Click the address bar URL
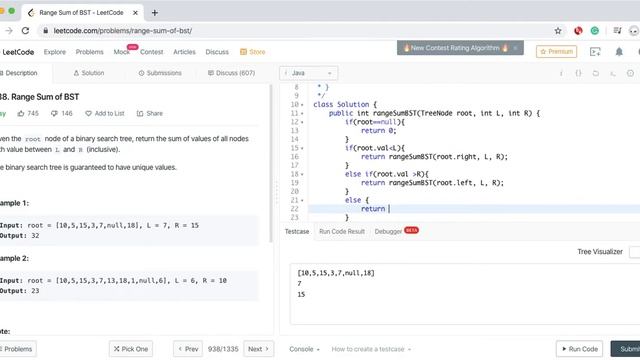Screen dimensions: 640x360 pyautogui.click(x=122, y=31)
